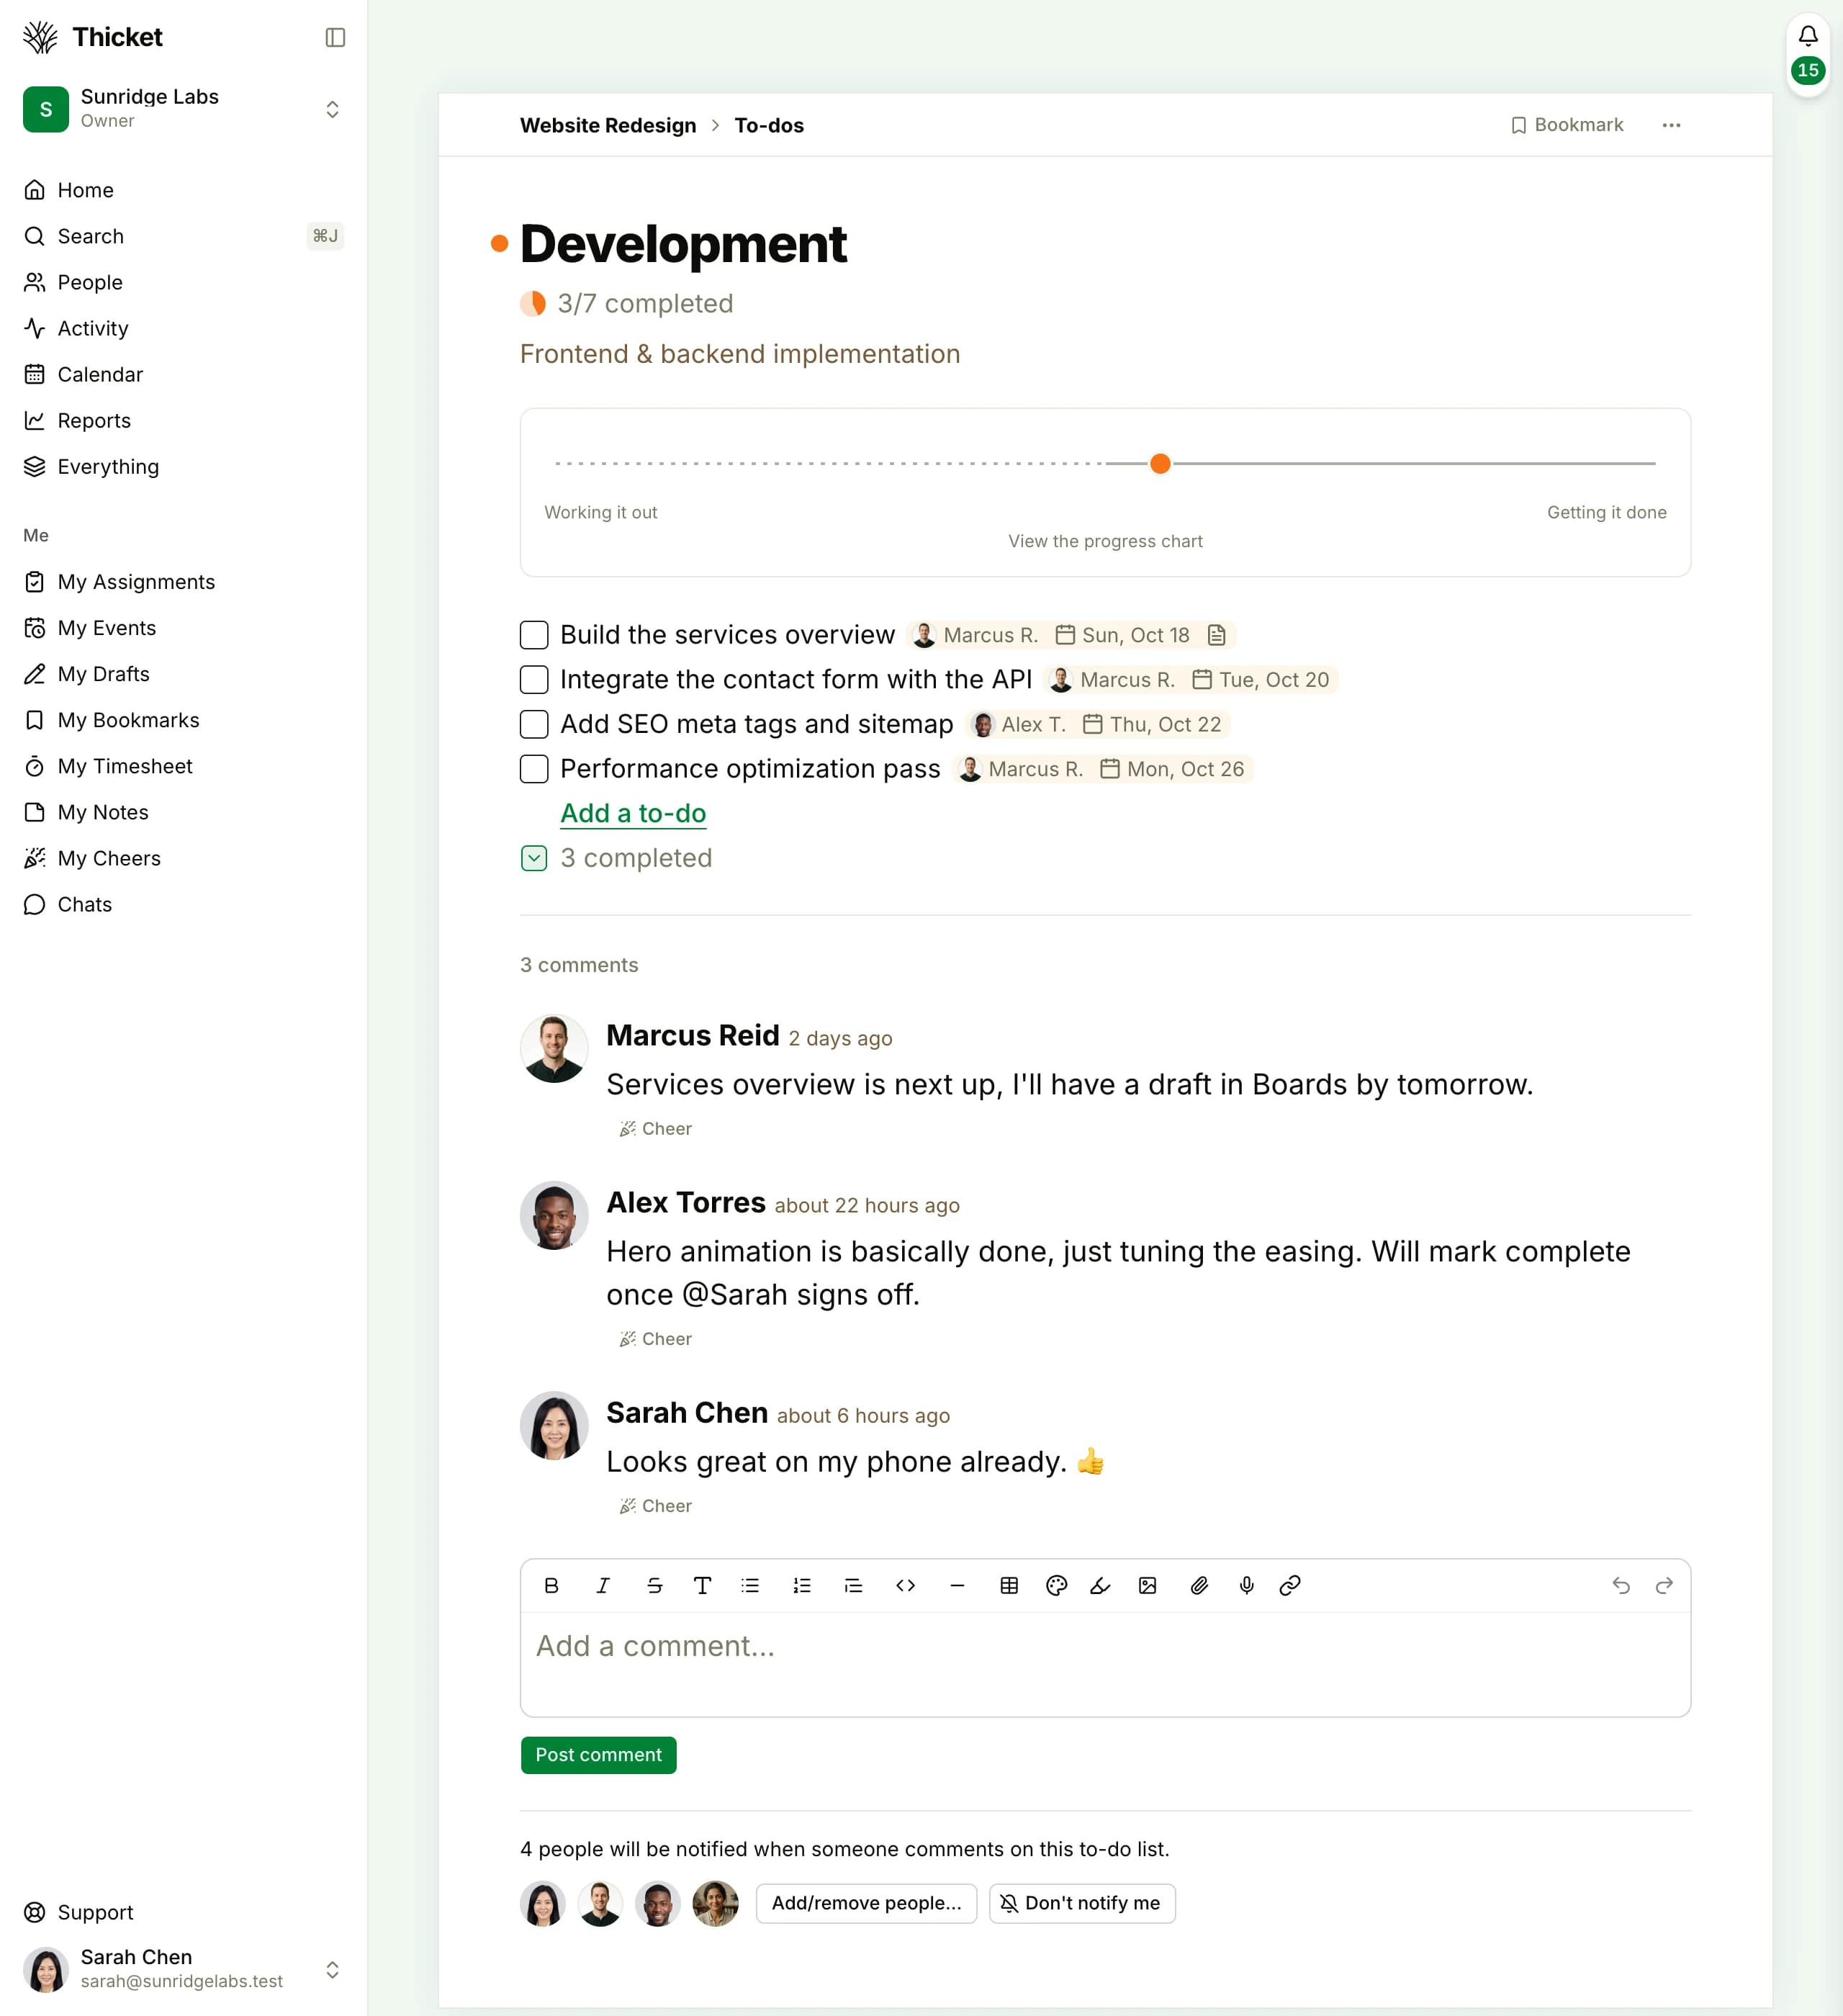Apply strikethrough formatting in editor toolbar

pyautogui.click(x=654, y=1585)
